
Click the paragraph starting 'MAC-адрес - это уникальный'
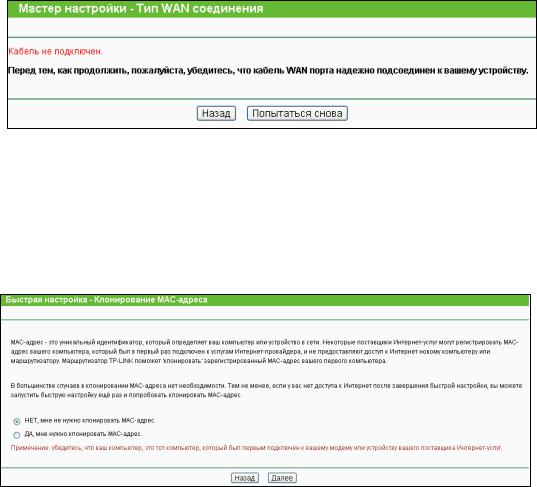click(x=264, y=351)
